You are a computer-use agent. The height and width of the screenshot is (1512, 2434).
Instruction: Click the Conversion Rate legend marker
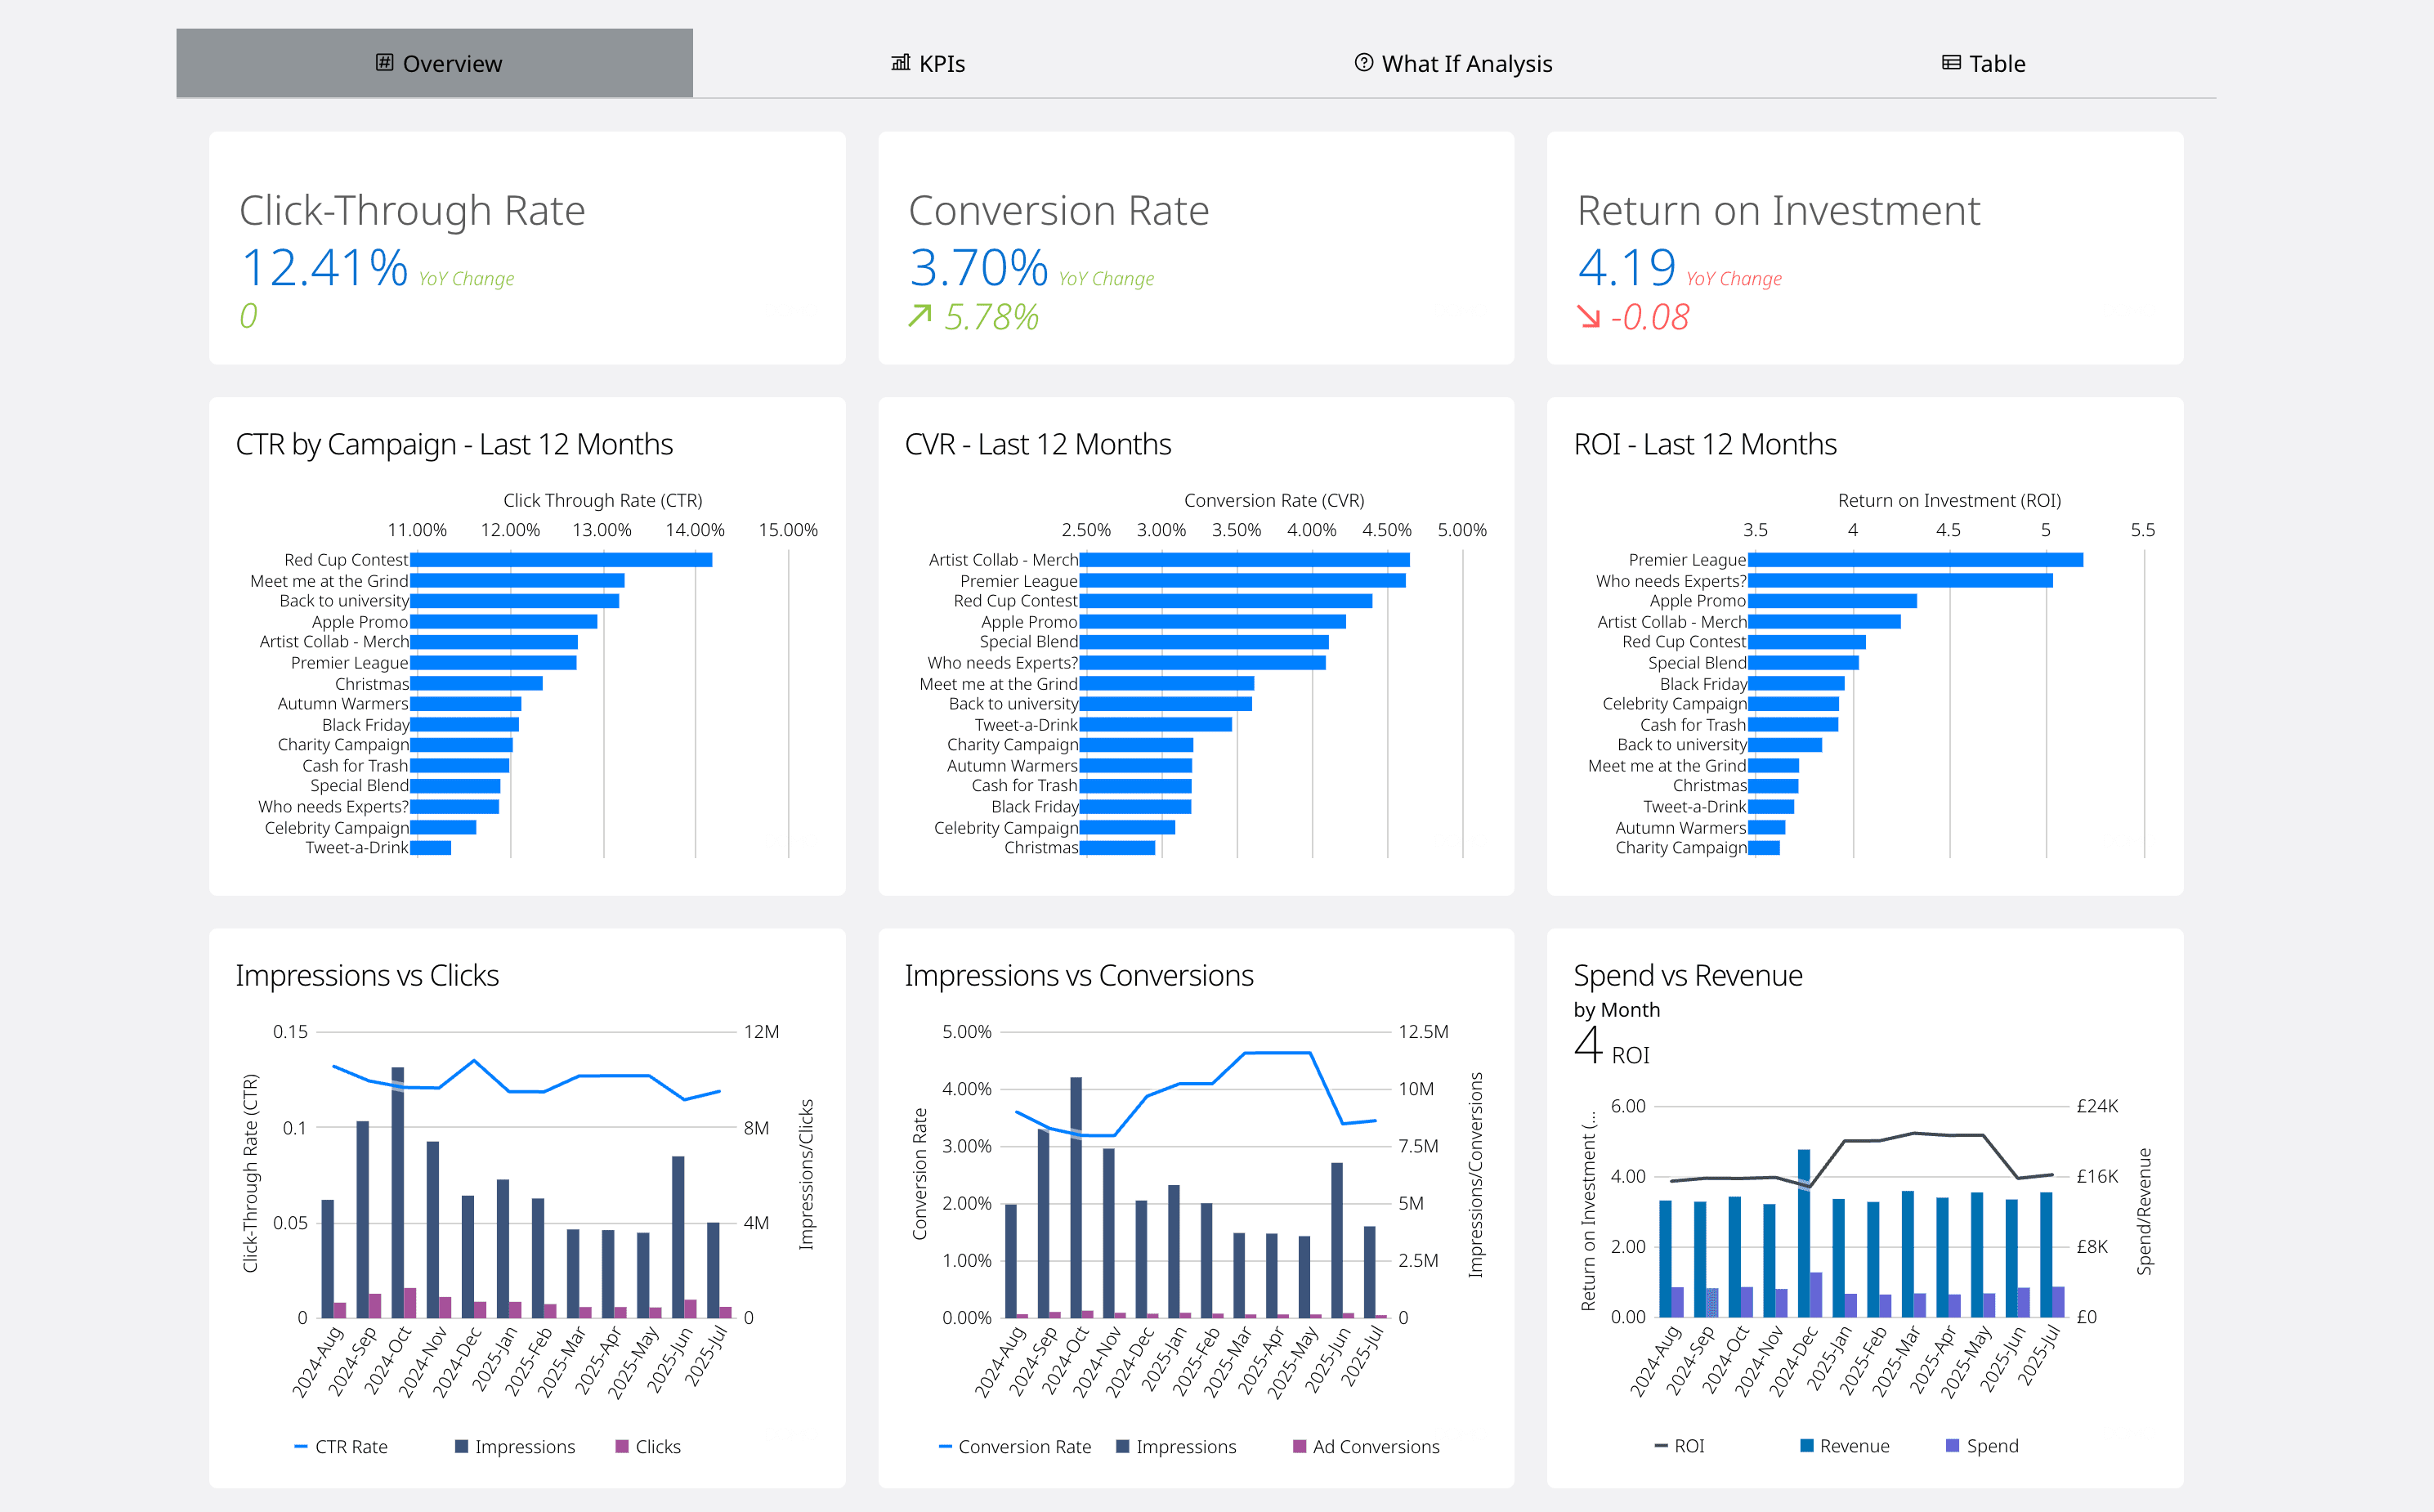coord(944,1446)
